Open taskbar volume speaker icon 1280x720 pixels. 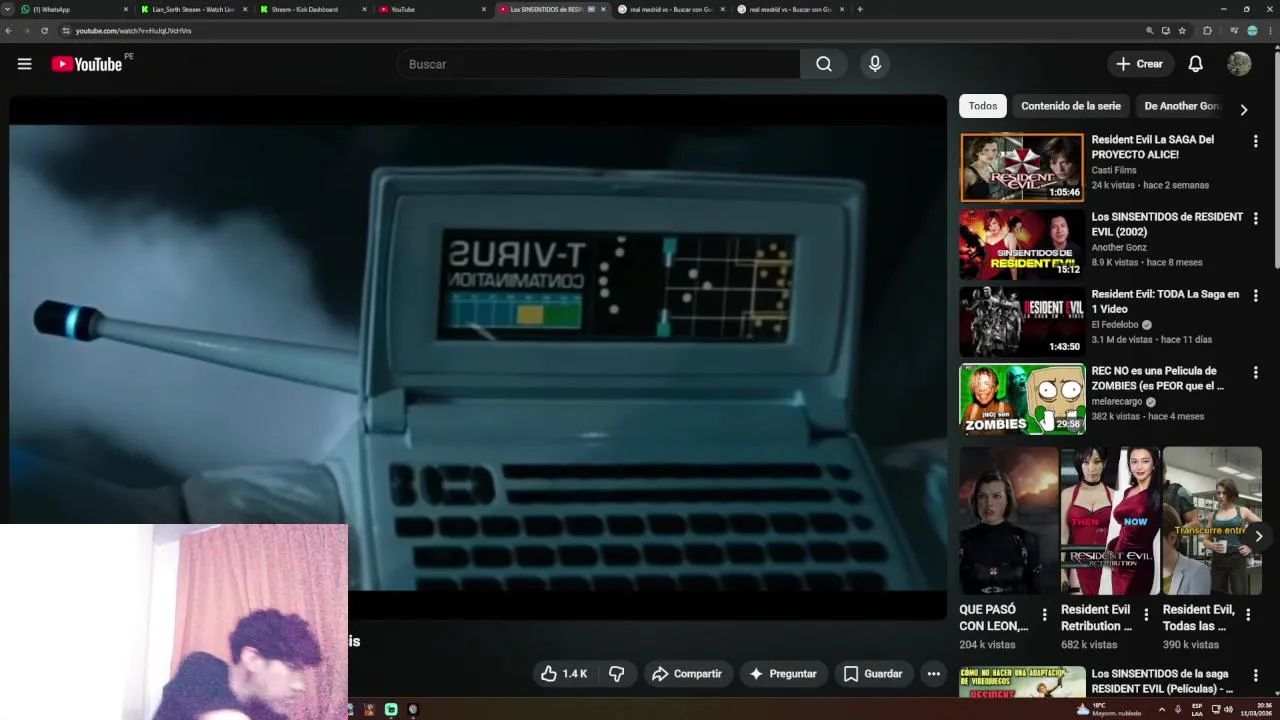(x=1228, y=709)
